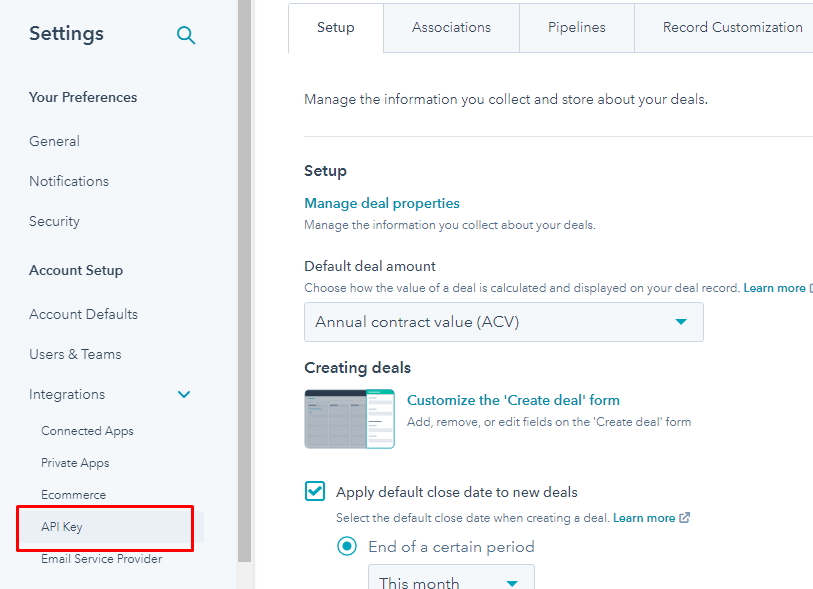
Task: Open Manage deal properties
Action: (381, 203)
